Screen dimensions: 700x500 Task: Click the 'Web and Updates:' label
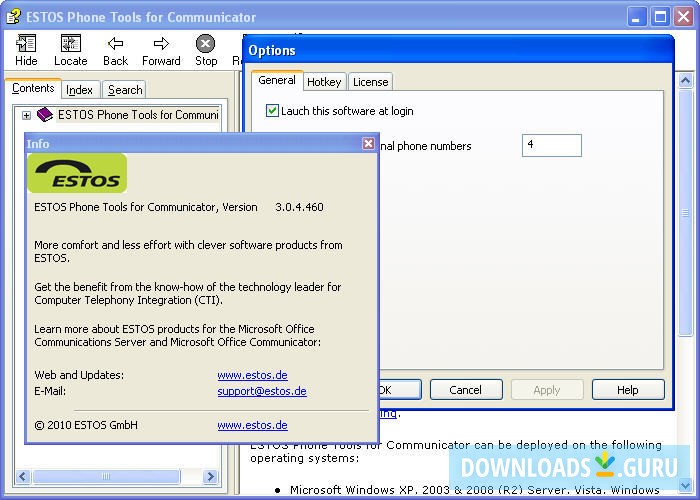(79, 375)
